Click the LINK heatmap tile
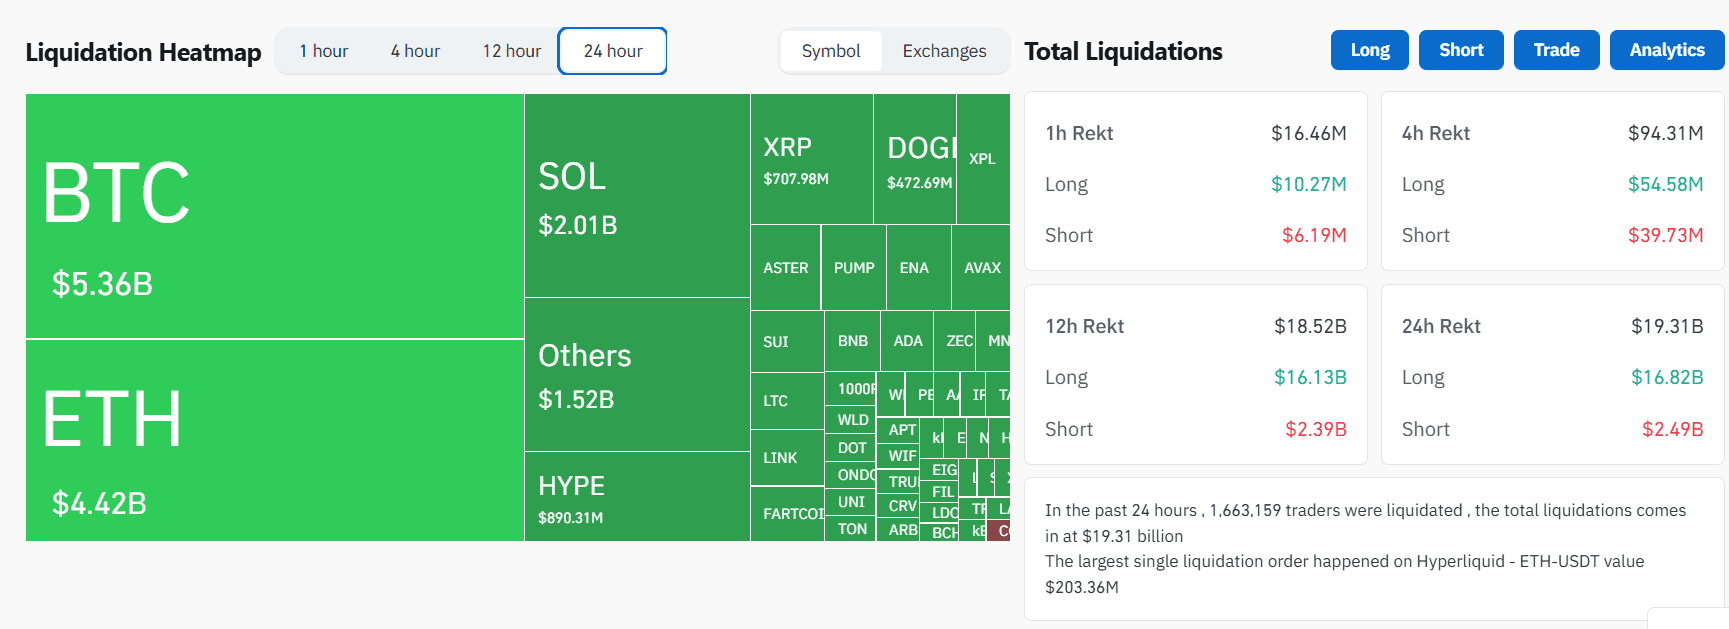Screen dimensions: 1729x629 point(786,458)
